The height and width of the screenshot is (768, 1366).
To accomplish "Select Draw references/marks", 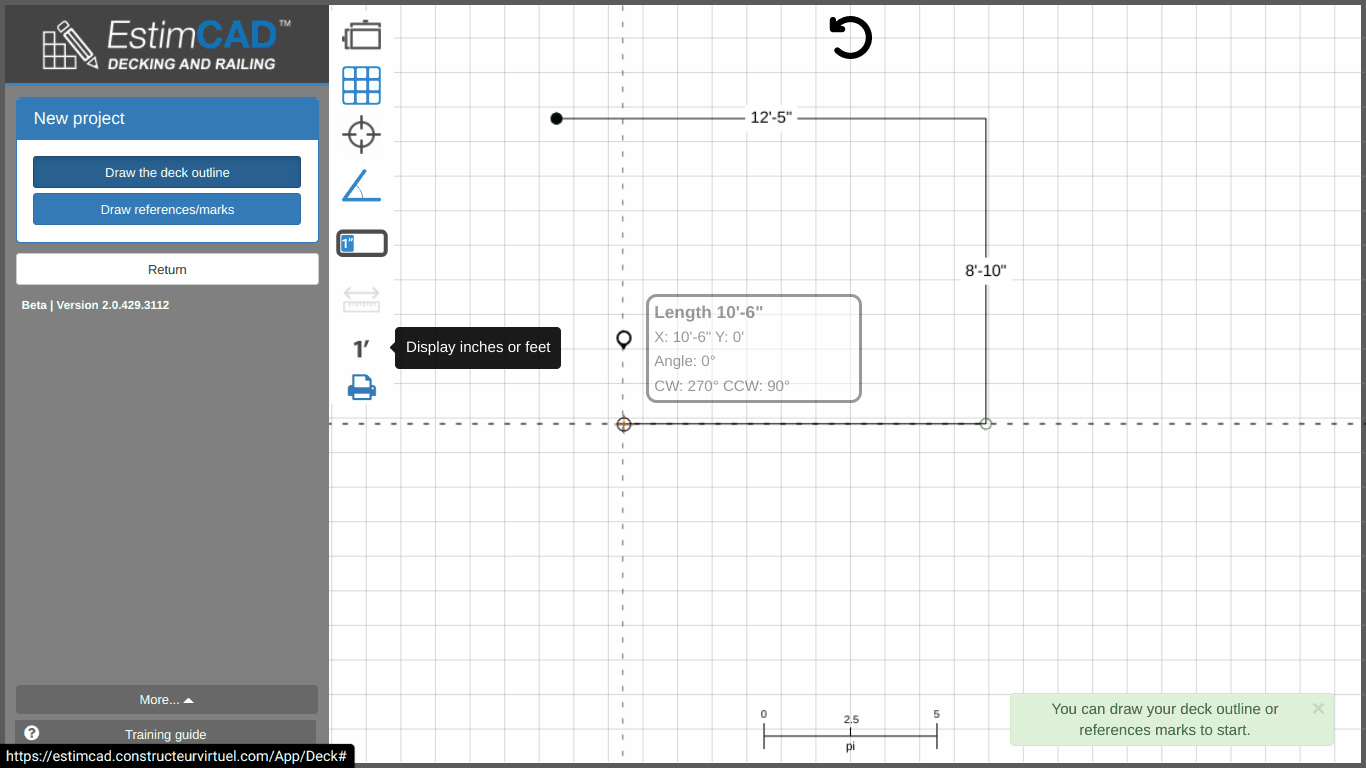I will pos(167,210).
